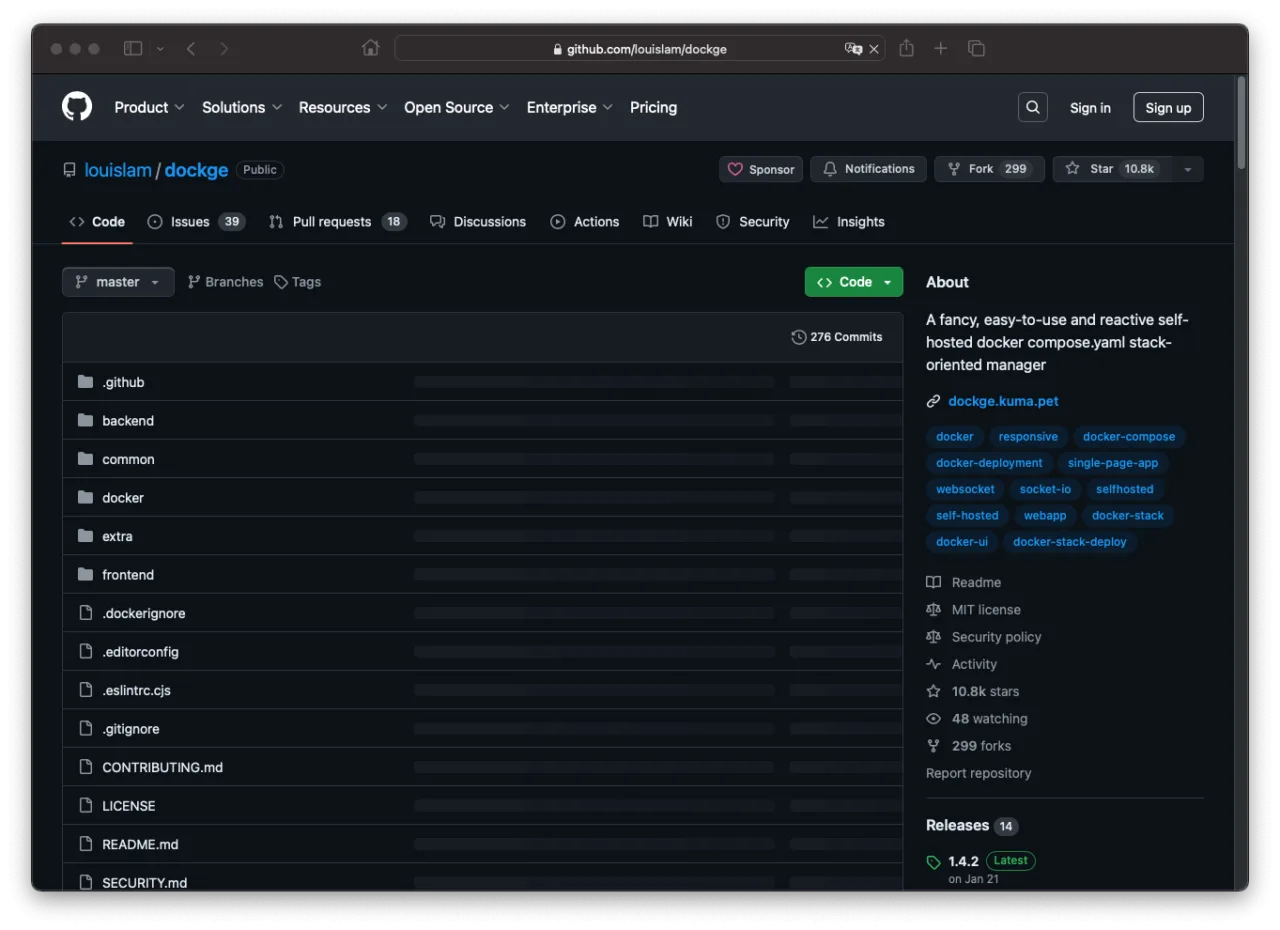Switch to the Pull requests tab
The width and height of the screenshot is (1280, 930).
tap(338, 222)
